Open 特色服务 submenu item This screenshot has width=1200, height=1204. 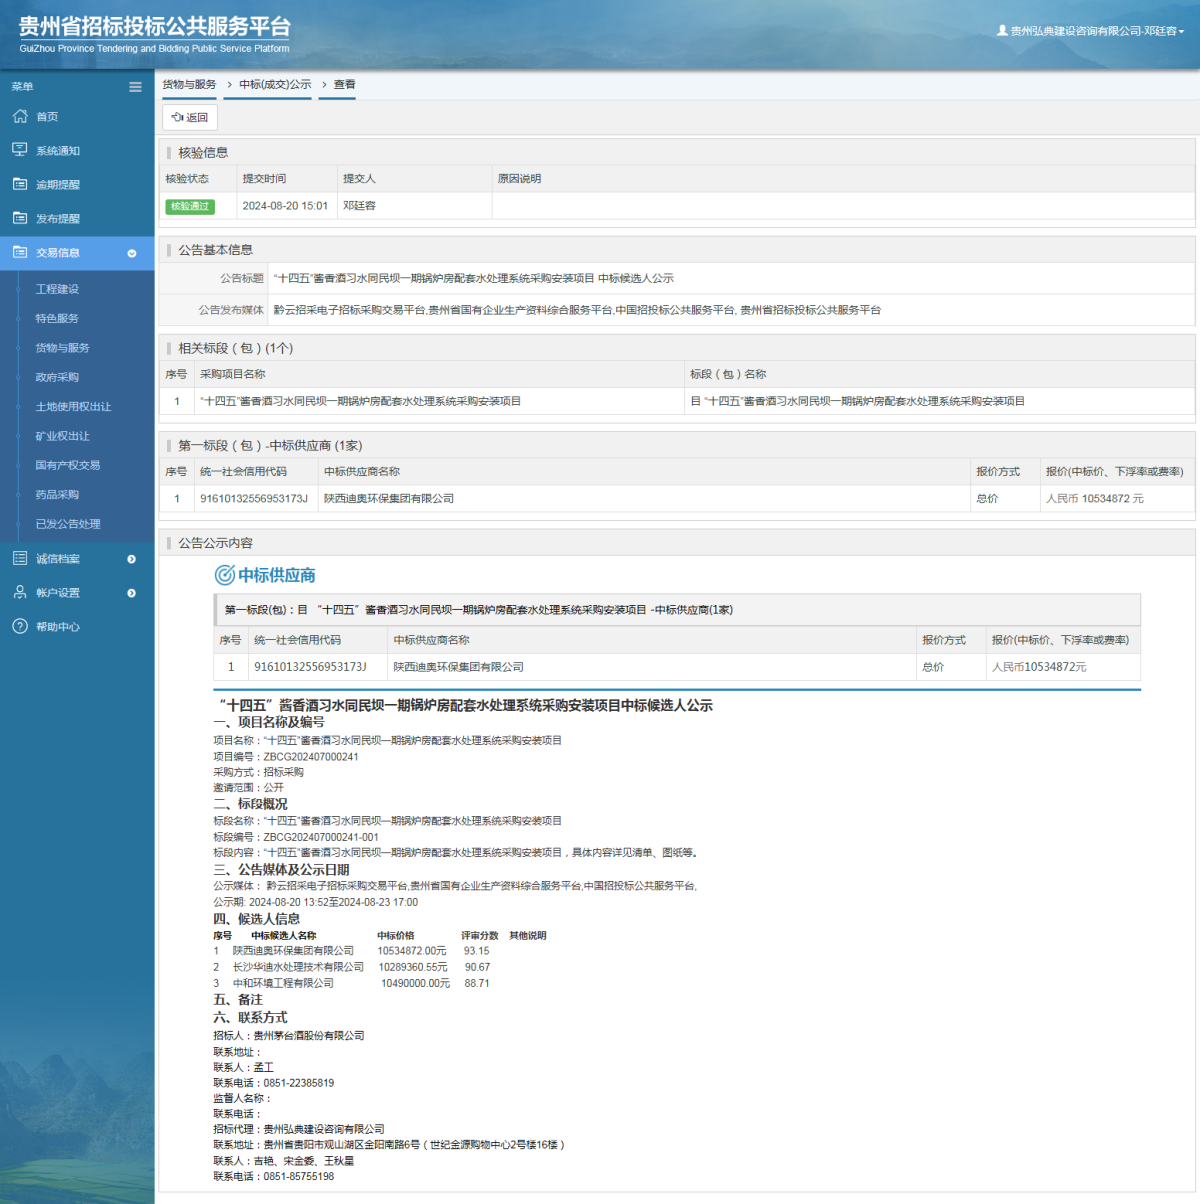pos(57,318)
